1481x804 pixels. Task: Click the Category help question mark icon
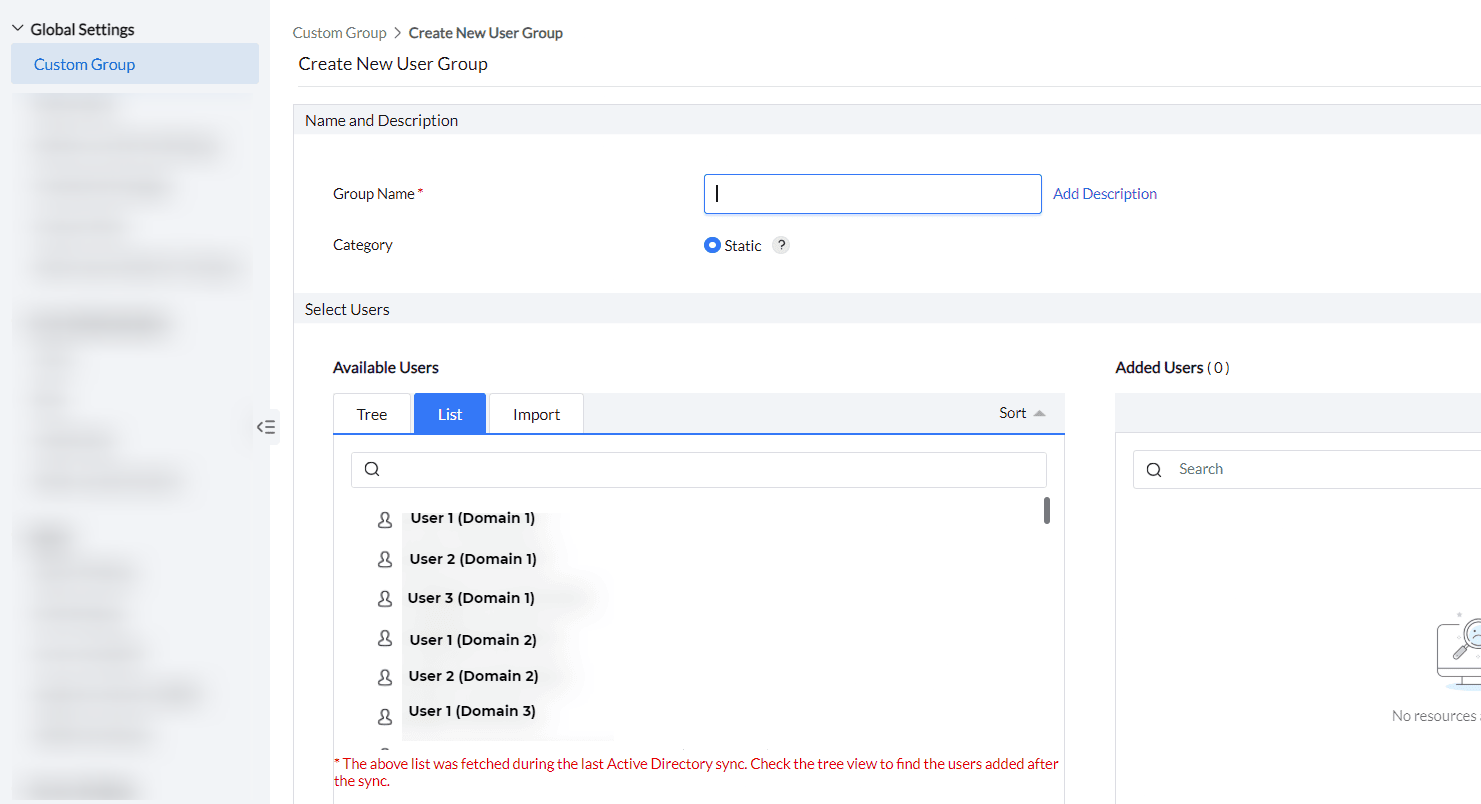point(781,245)
